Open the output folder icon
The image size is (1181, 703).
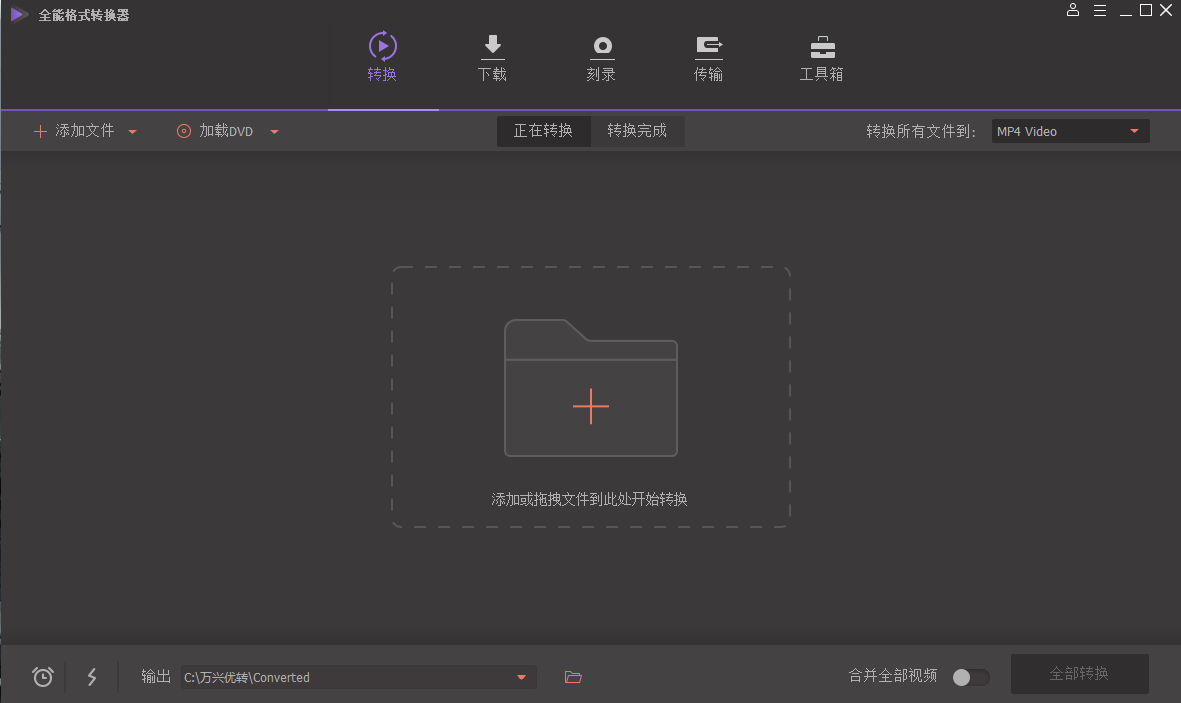573,677
